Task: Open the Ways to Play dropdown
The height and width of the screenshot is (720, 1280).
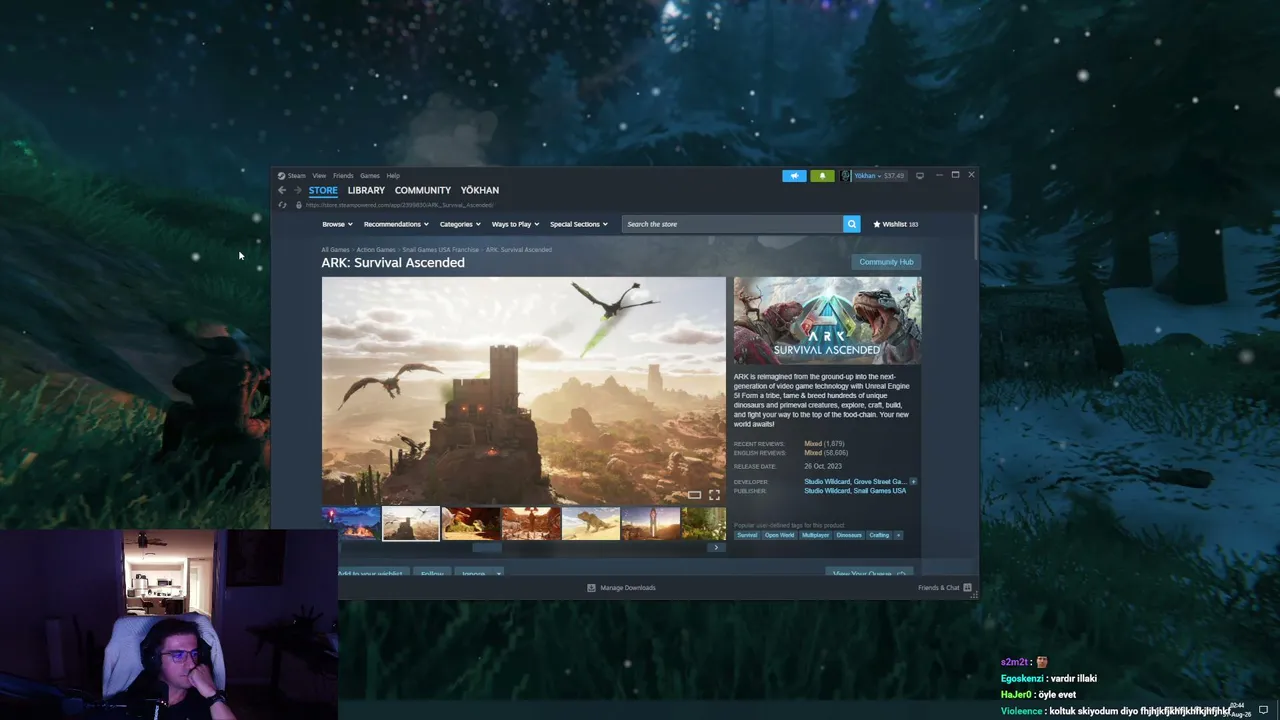Action: coord(515,224)
